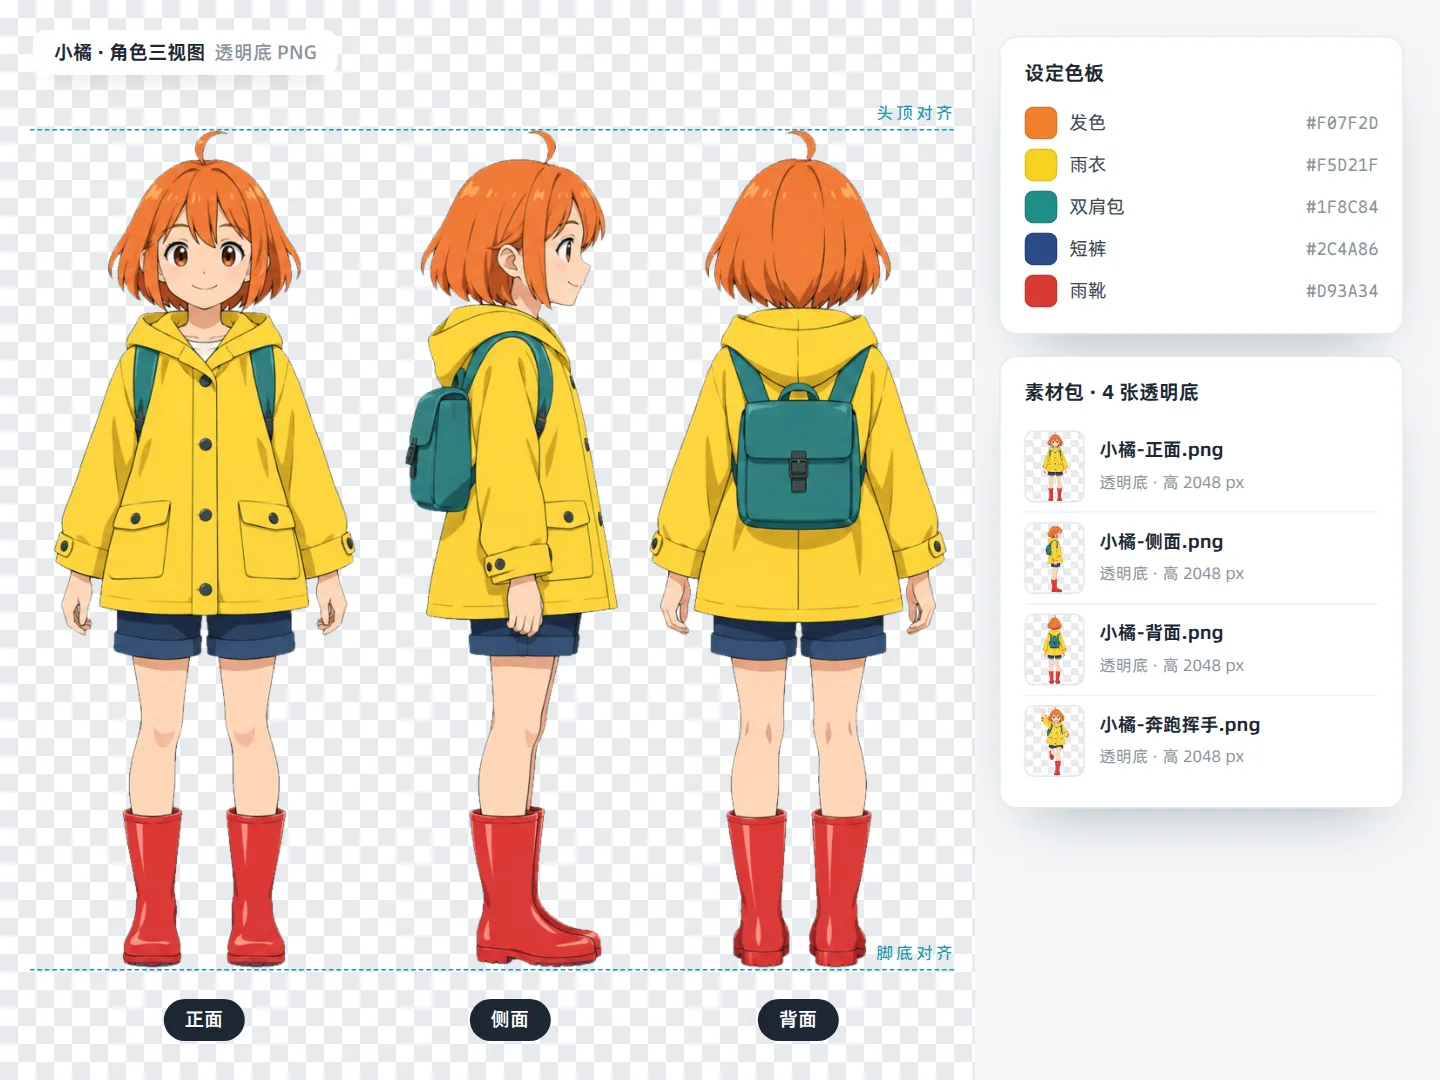Screen dimensions: 1440x1080
Task: Click the back-view character illustration
Action: [798, 549]
